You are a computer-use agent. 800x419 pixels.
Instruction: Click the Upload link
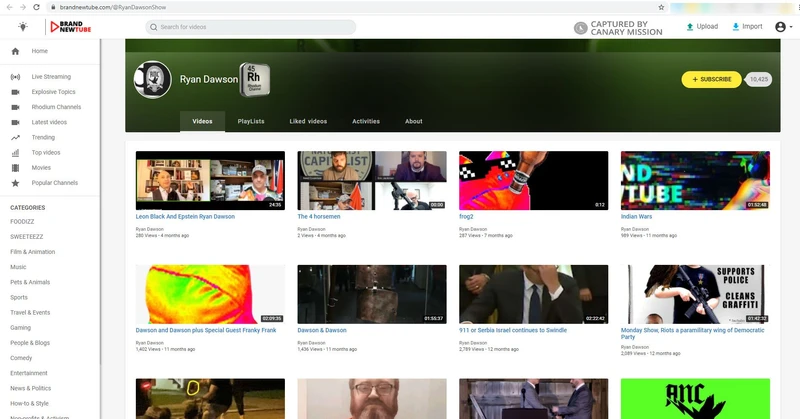point(702,27)
